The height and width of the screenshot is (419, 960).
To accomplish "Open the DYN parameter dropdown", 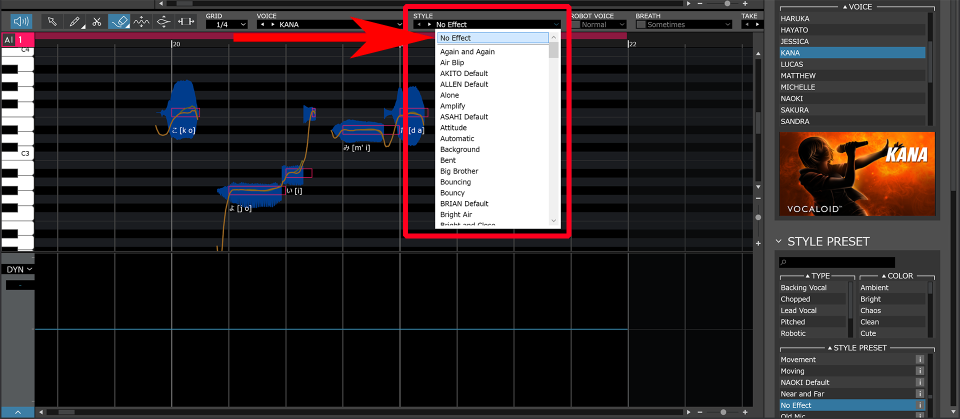I will pyautogui.click(x=20, y=269).
